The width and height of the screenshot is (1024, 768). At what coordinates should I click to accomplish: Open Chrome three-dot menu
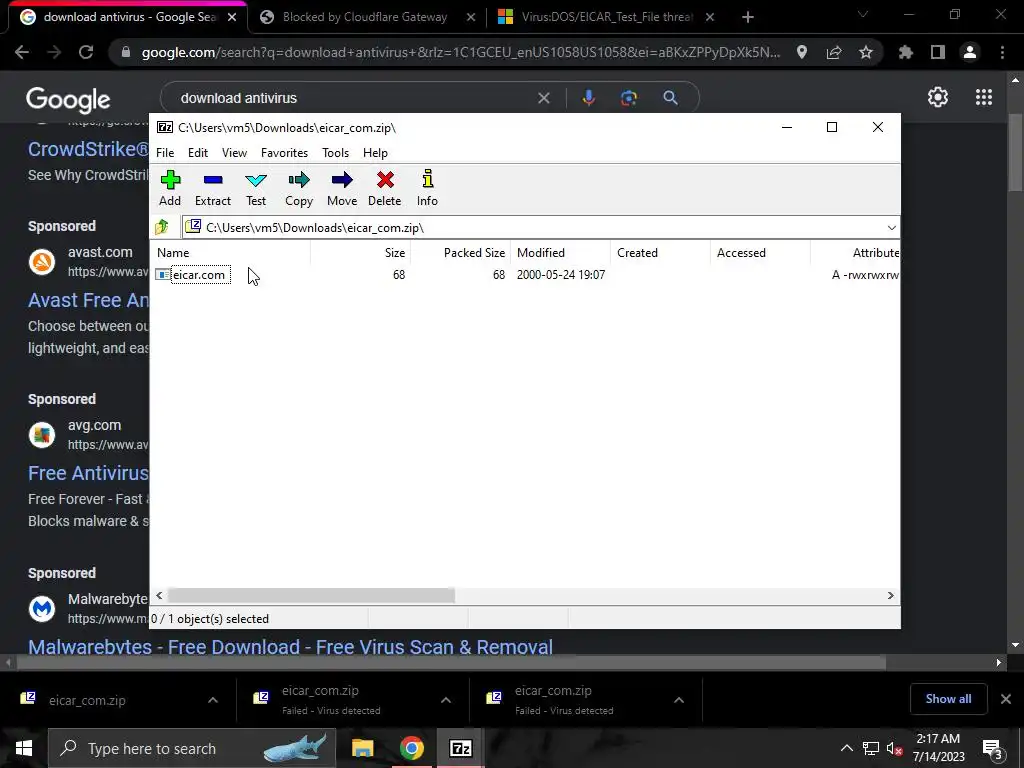tap(1002, 52)
